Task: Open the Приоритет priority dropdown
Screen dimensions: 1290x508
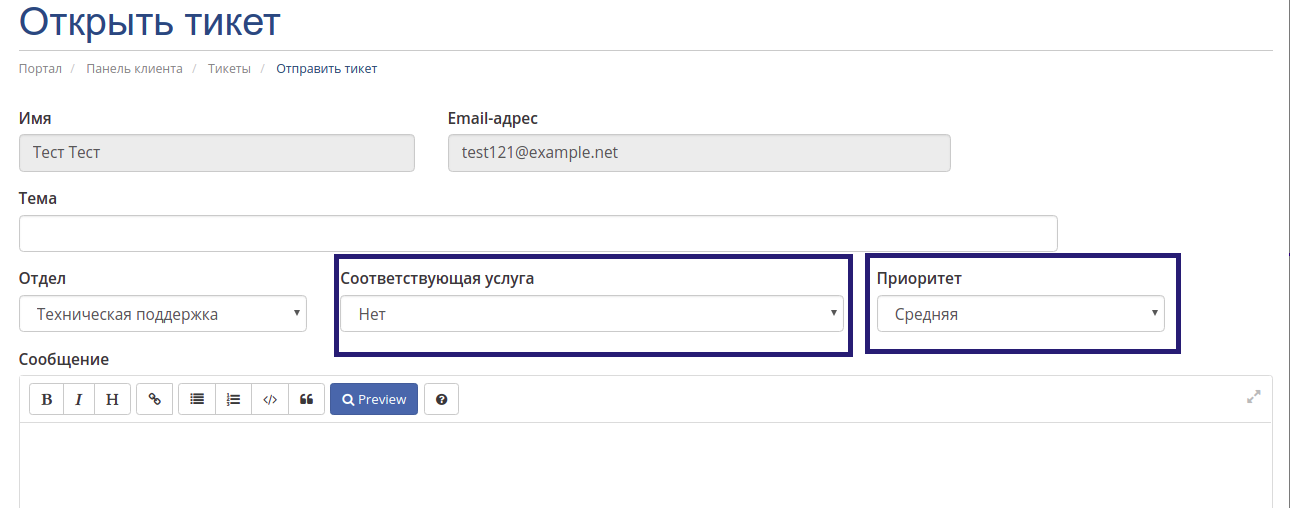Action: [x=1021, y=314]
